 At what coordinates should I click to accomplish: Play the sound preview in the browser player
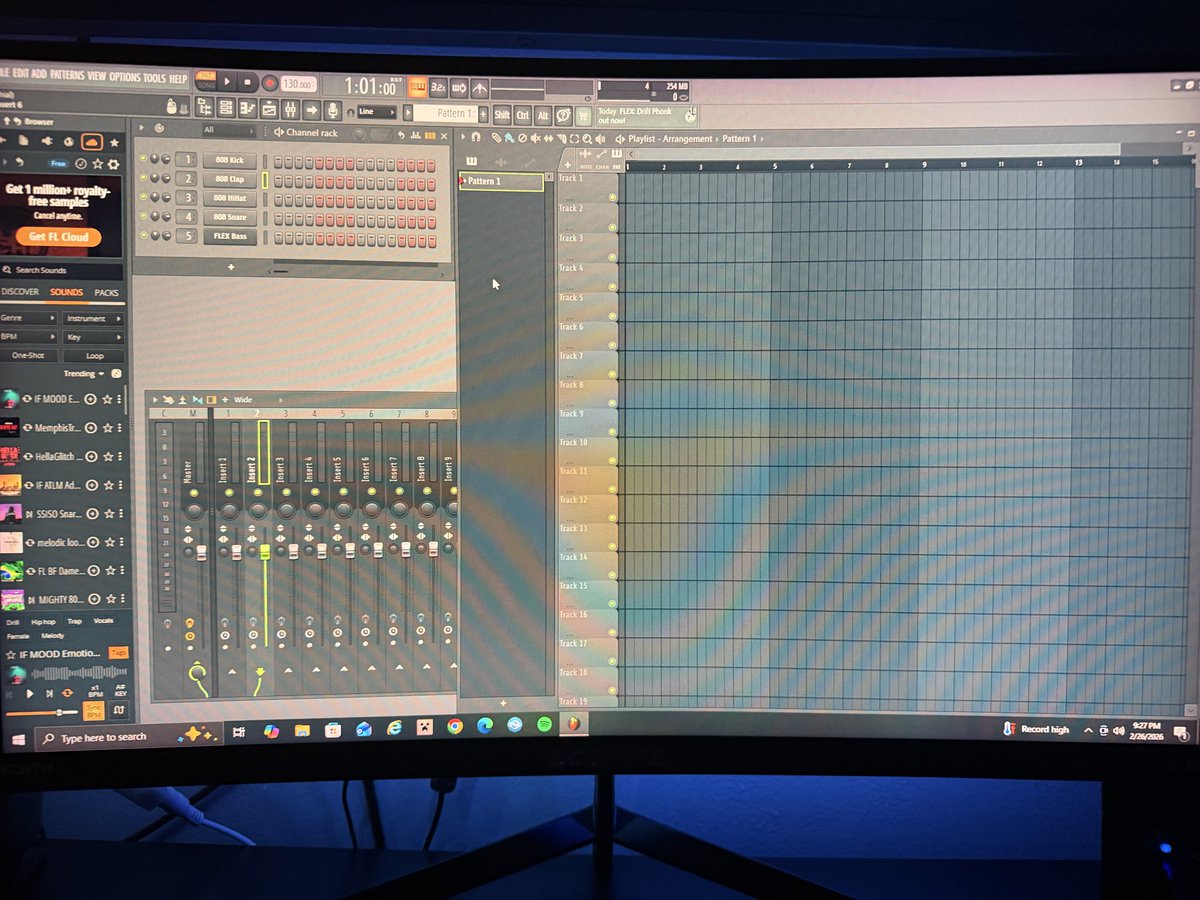pos(30,694)
